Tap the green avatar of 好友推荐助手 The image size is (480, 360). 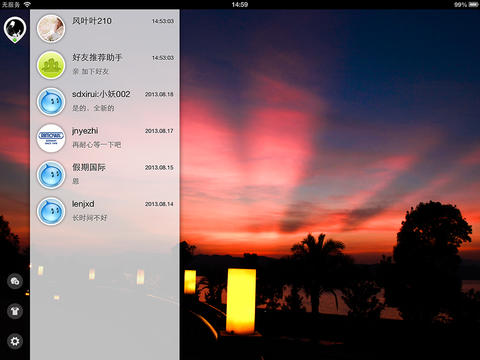point(51,65)
